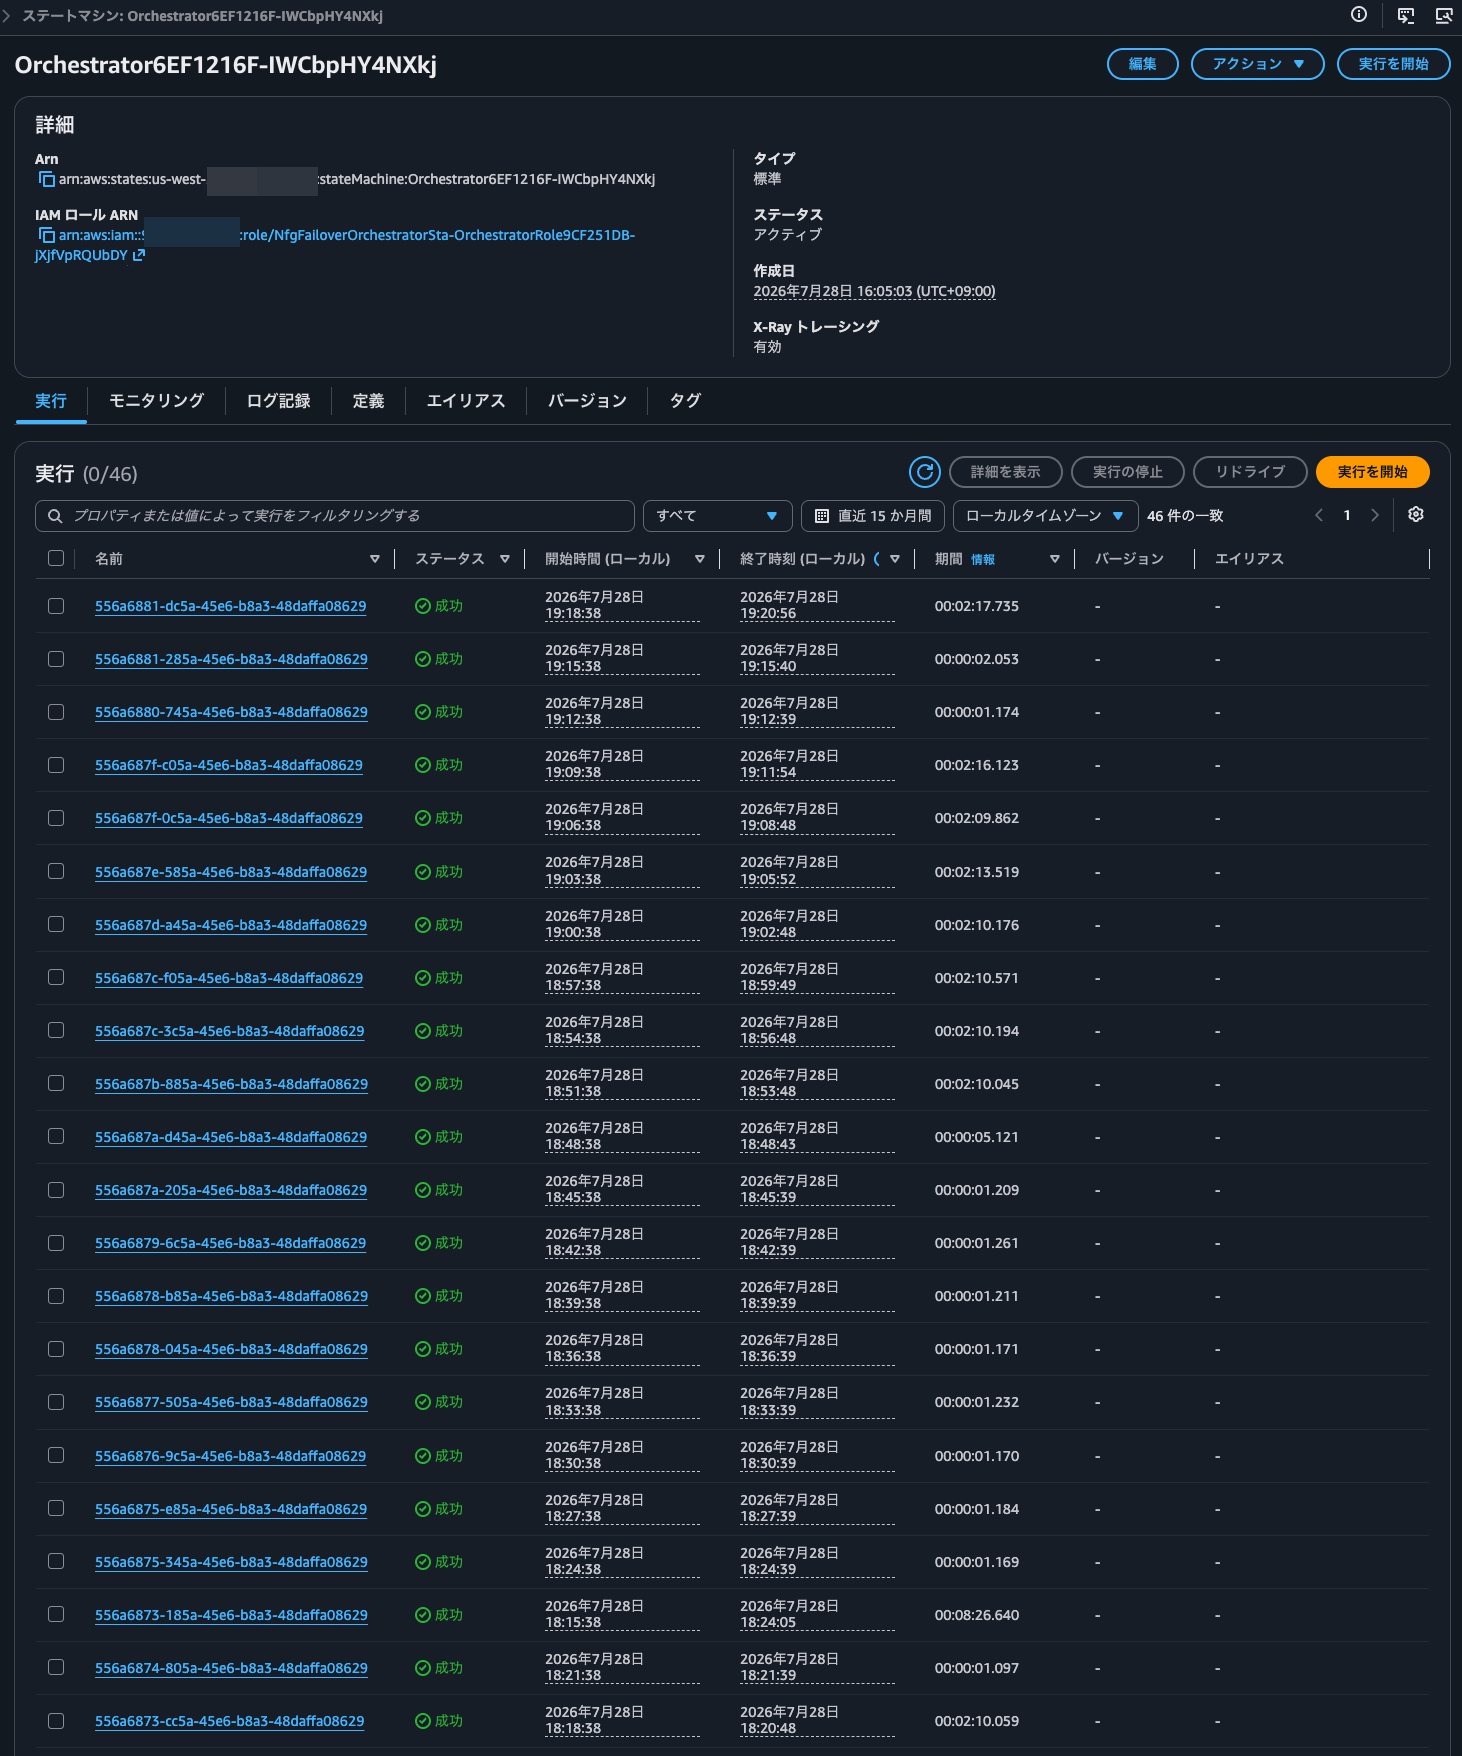Check the box for execution 556a6881-285a

(56, 659)
